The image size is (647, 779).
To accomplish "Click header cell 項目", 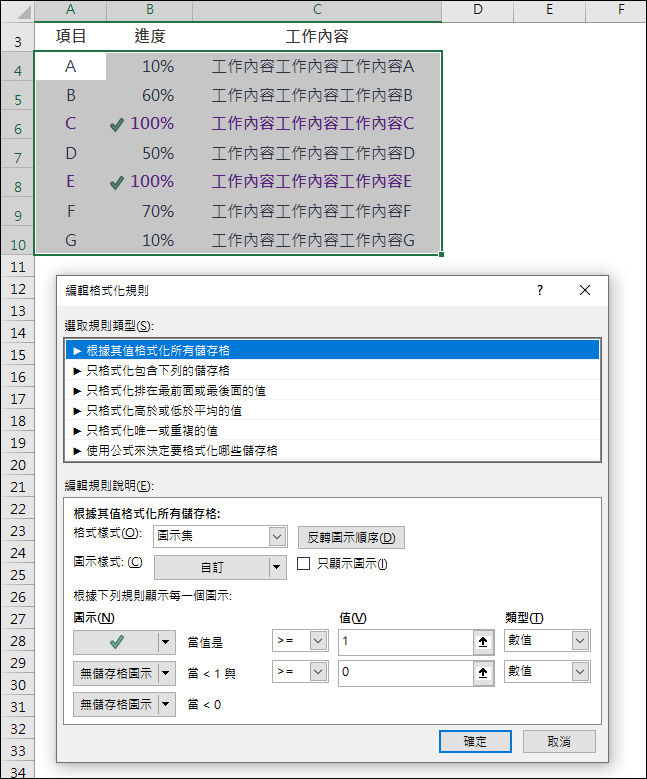I will click(71, 37).
